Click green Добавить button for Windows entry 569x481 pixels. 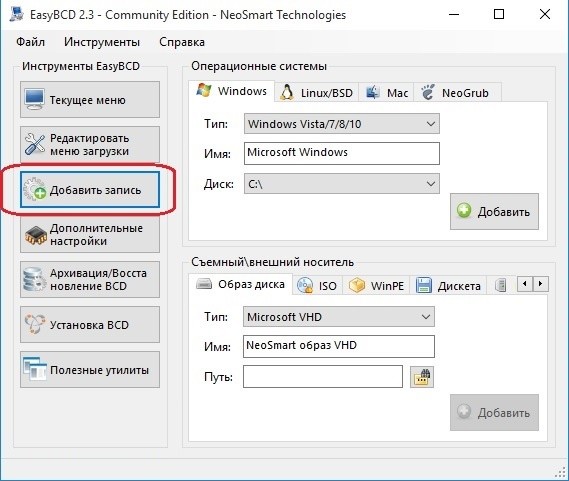pos(494,211)
